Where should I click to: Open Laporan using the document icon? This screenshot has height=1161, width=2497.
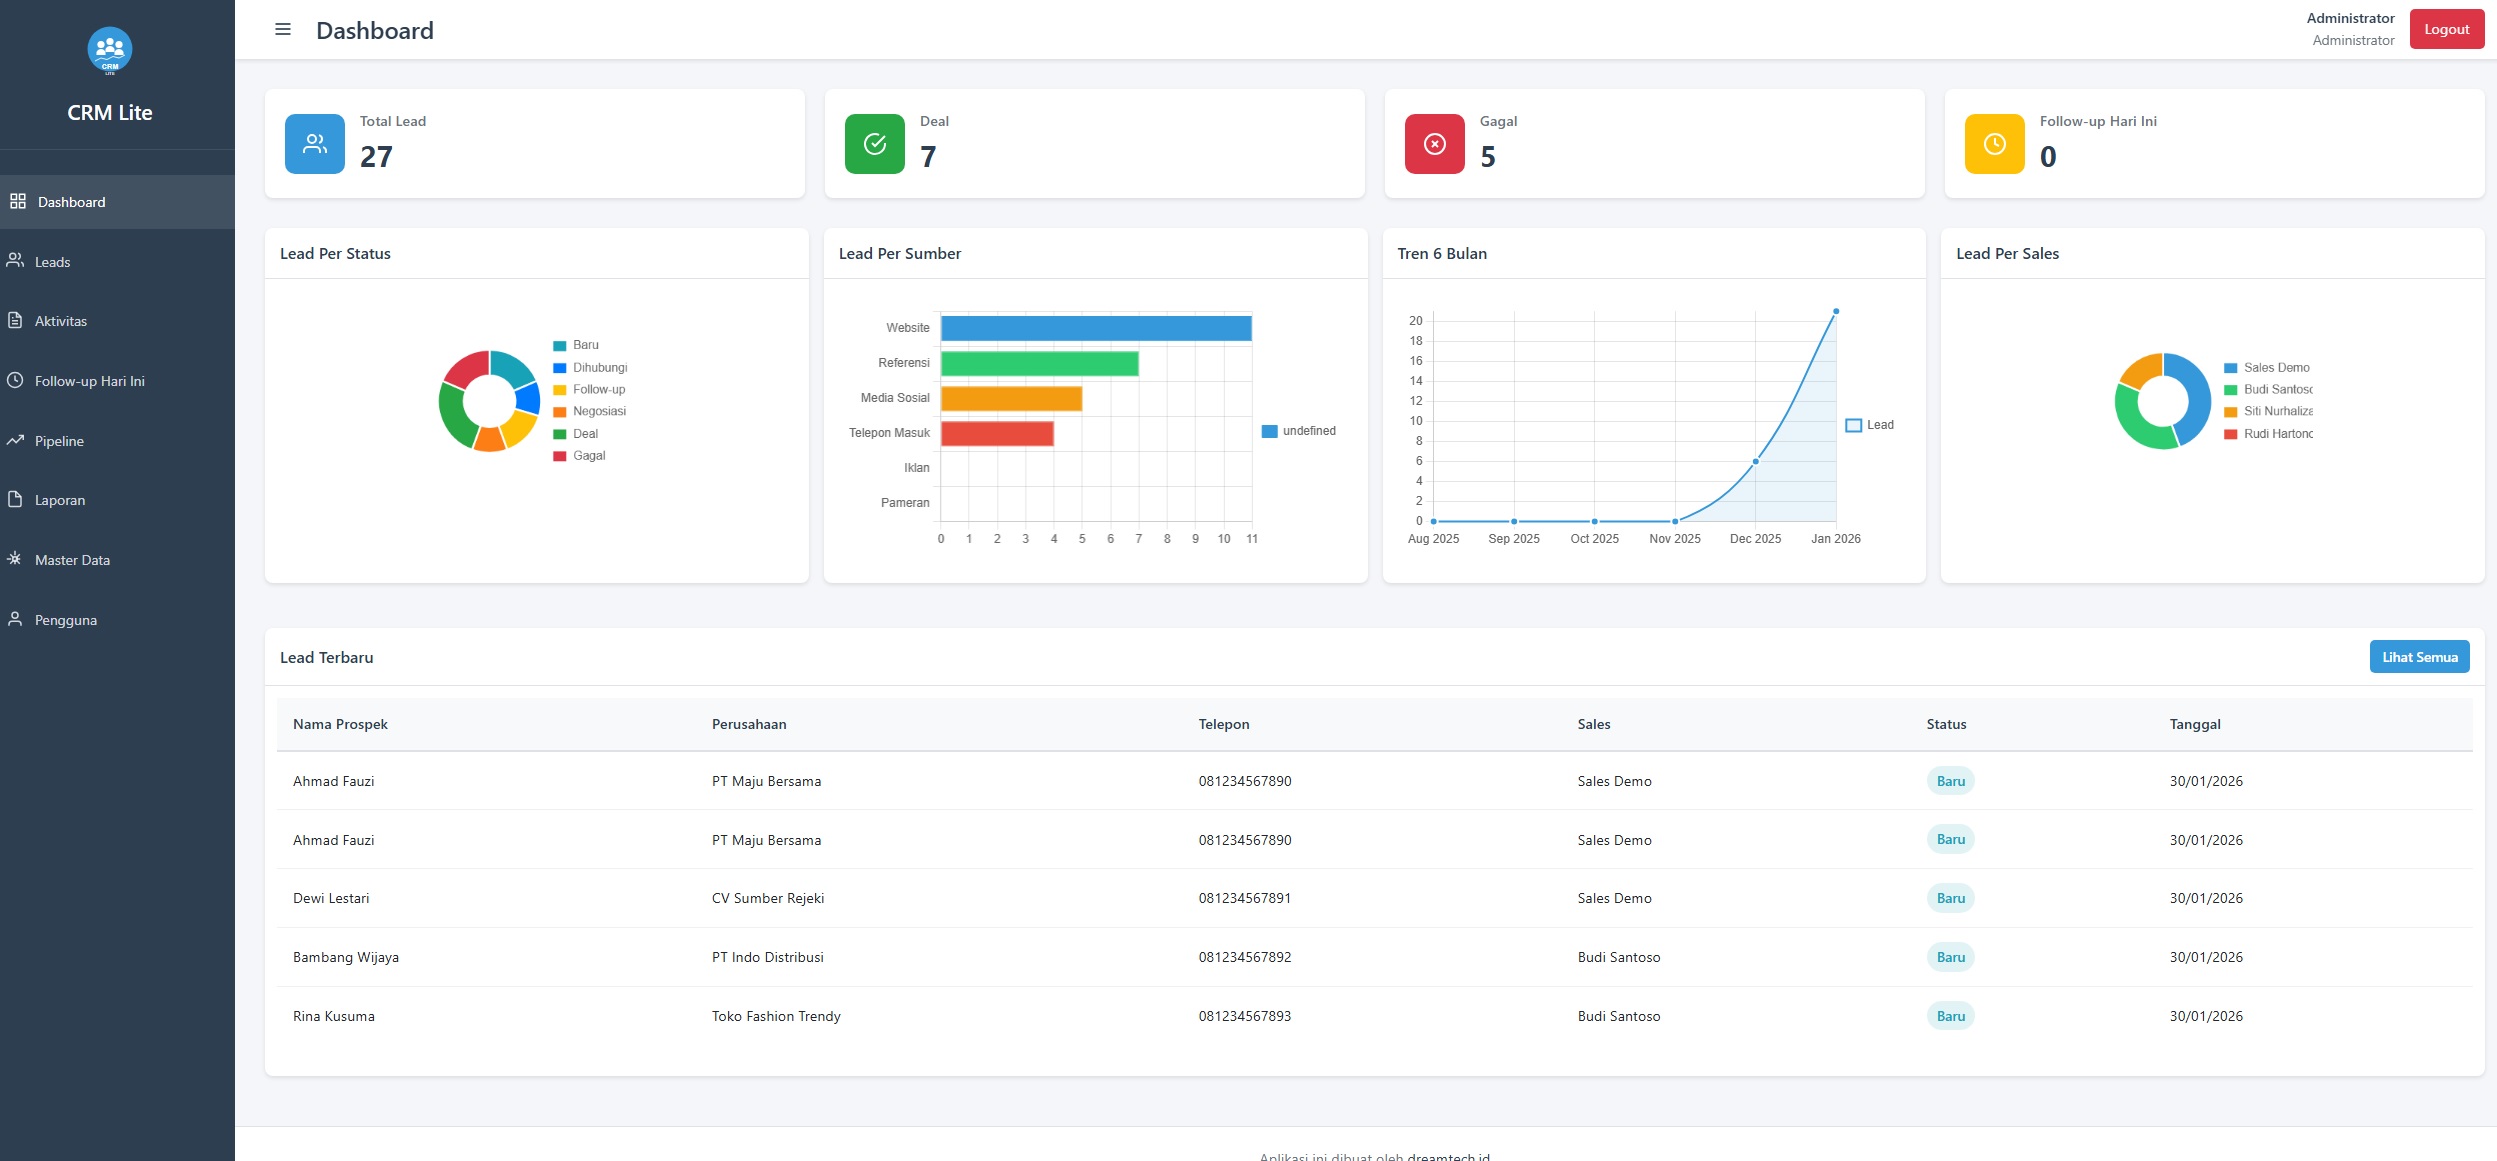[16, 499]
